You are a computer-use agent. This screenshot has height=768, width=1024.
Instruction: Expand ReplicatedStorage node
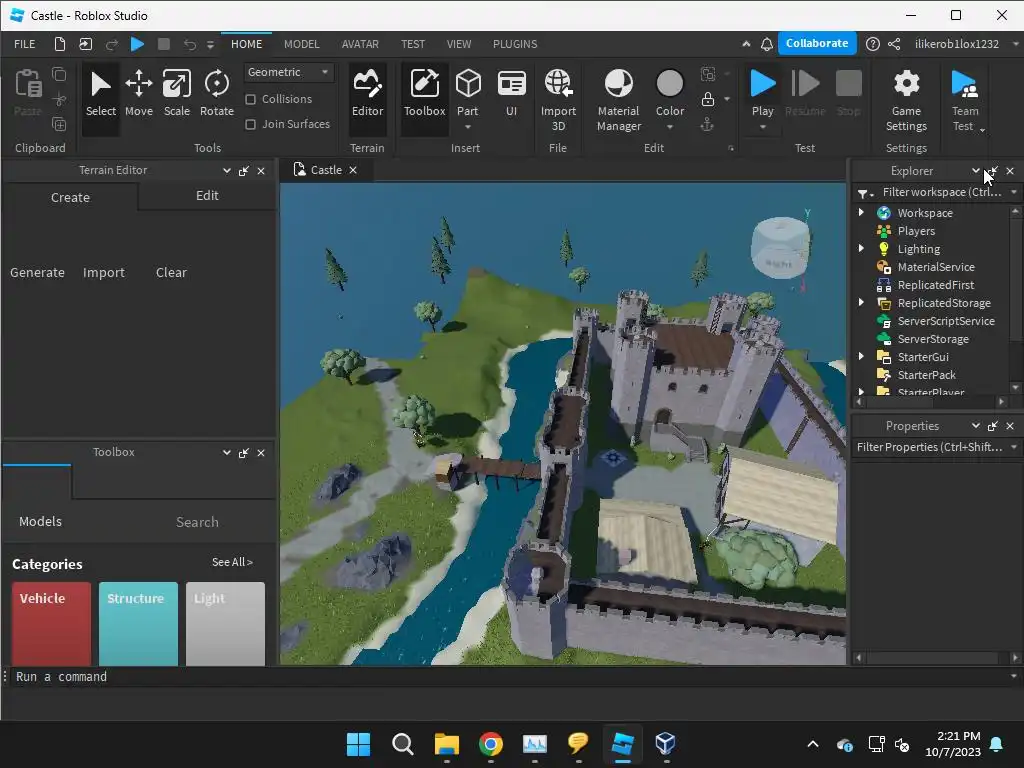pyautogui.click(x=861, y=302)
